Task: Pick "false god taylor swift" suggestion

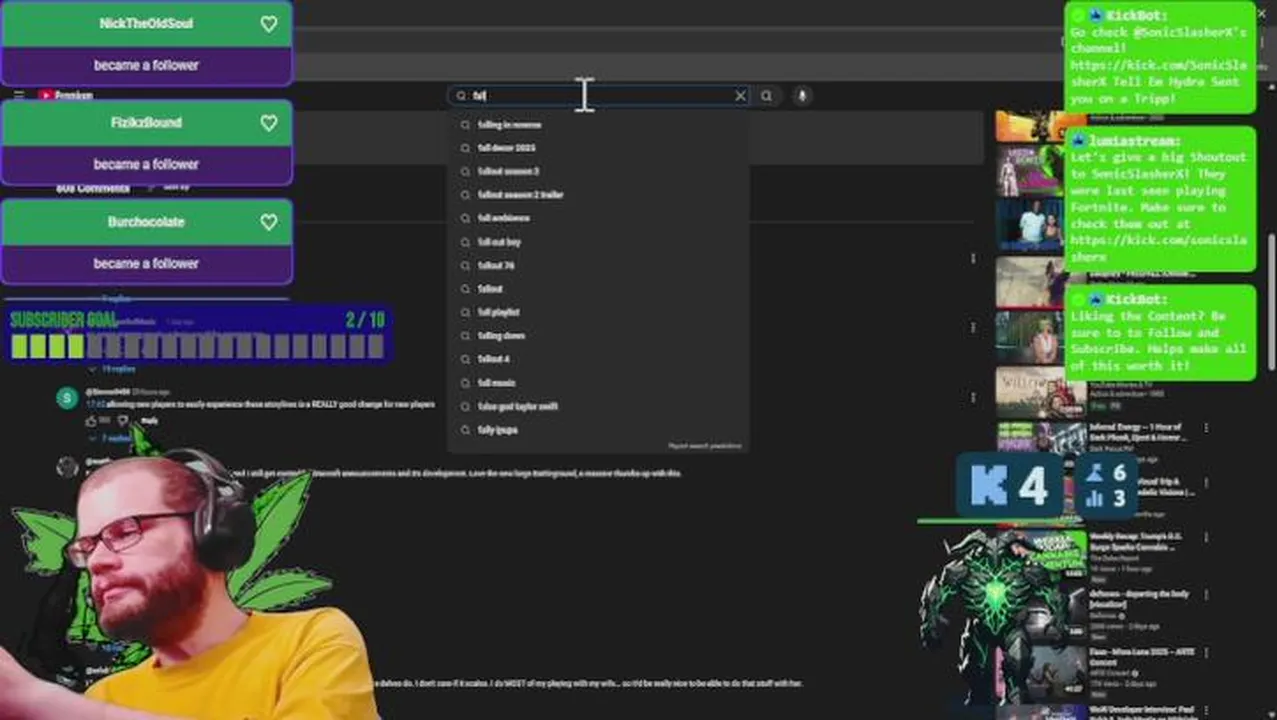Action: tap(598, 406)
